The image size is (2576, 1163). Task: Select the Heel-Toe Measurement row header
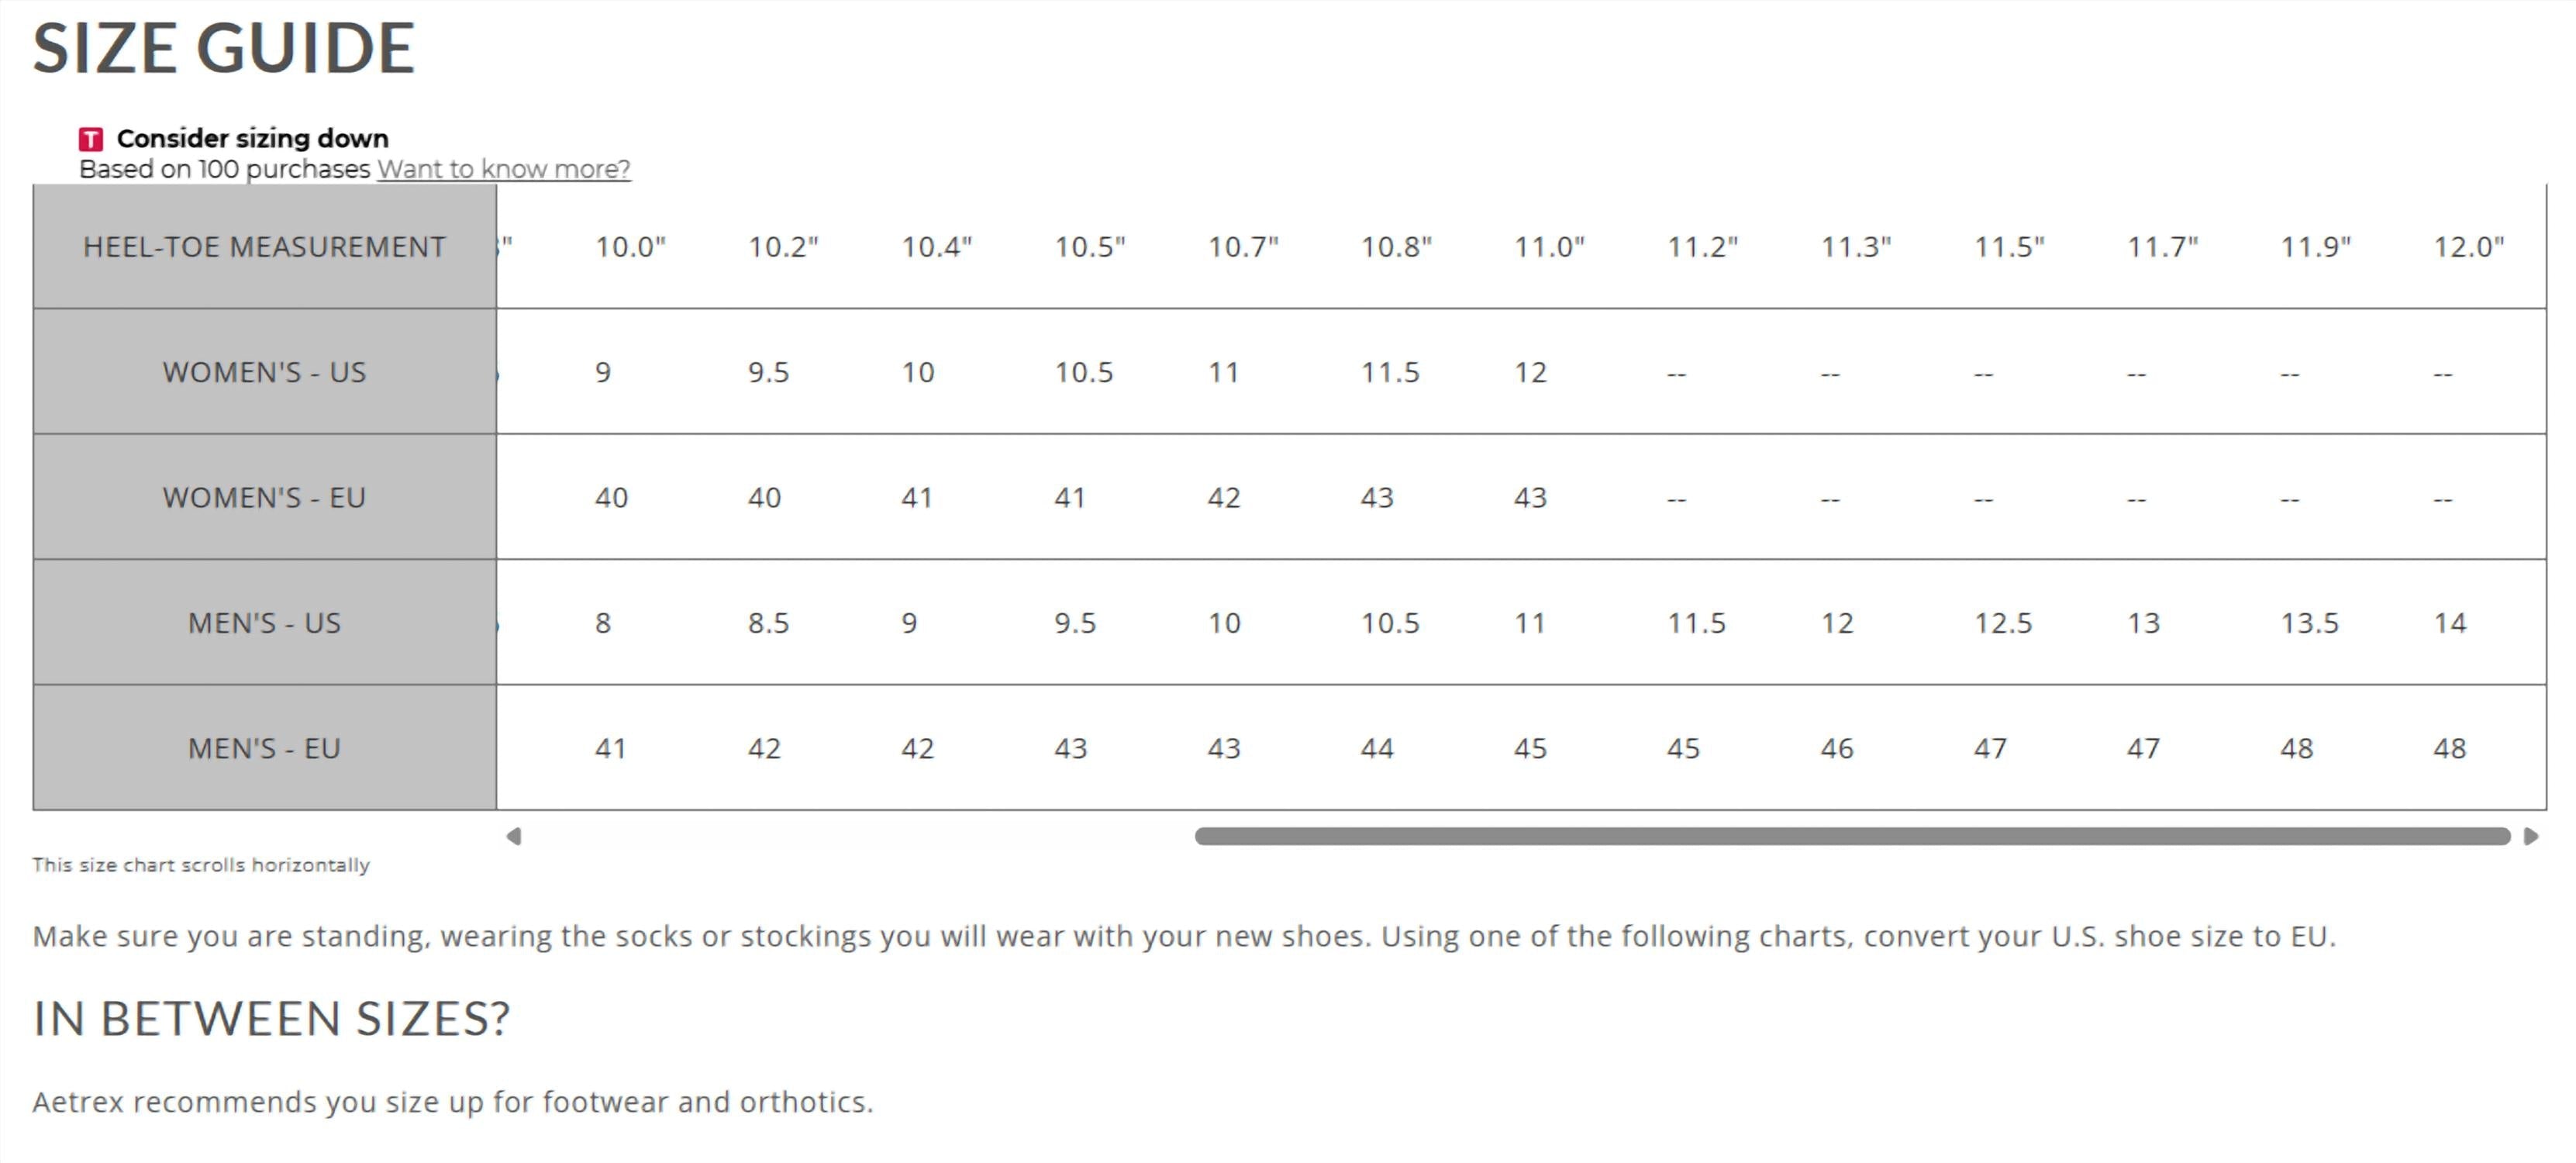[x=264, y=247]
